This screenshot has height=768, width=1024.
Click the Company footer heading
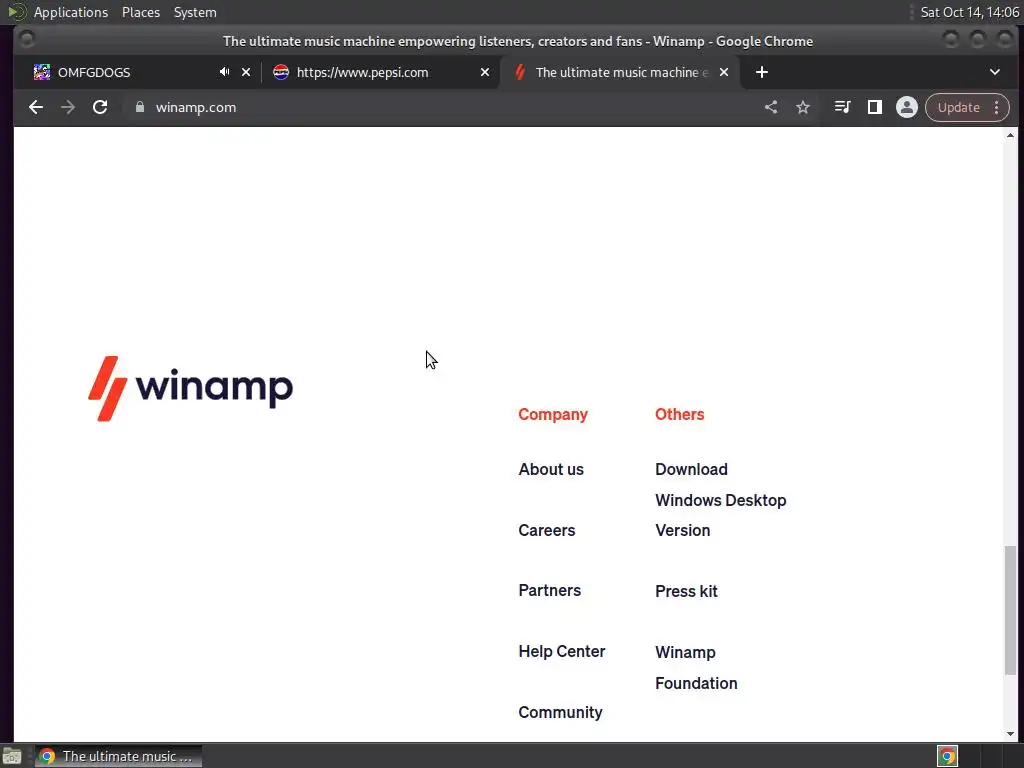pos(552,414)
